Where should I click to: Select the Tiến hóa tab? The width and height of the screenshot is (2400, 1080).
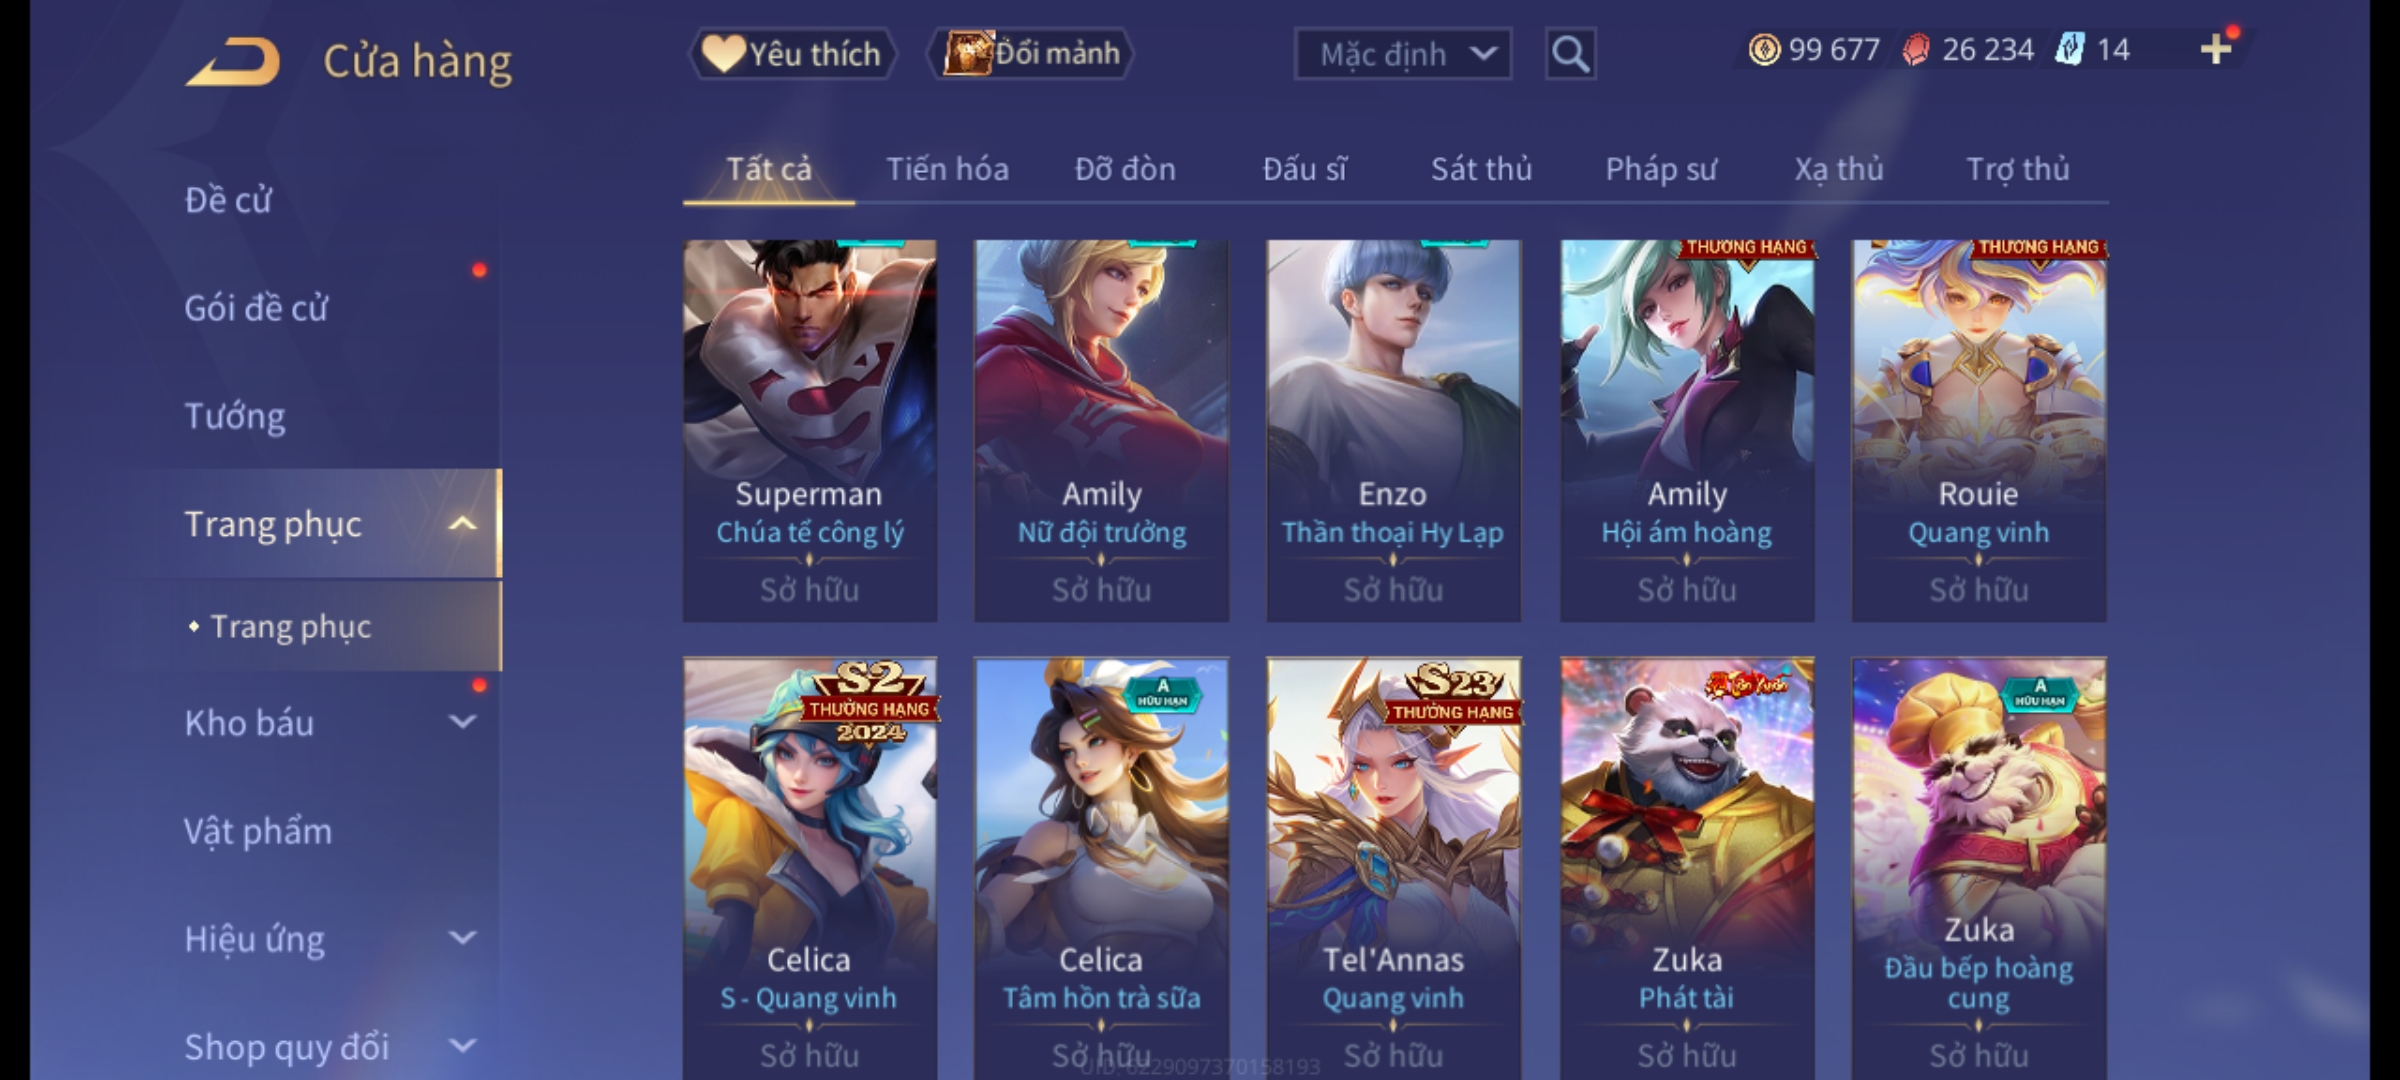point(947,169)
